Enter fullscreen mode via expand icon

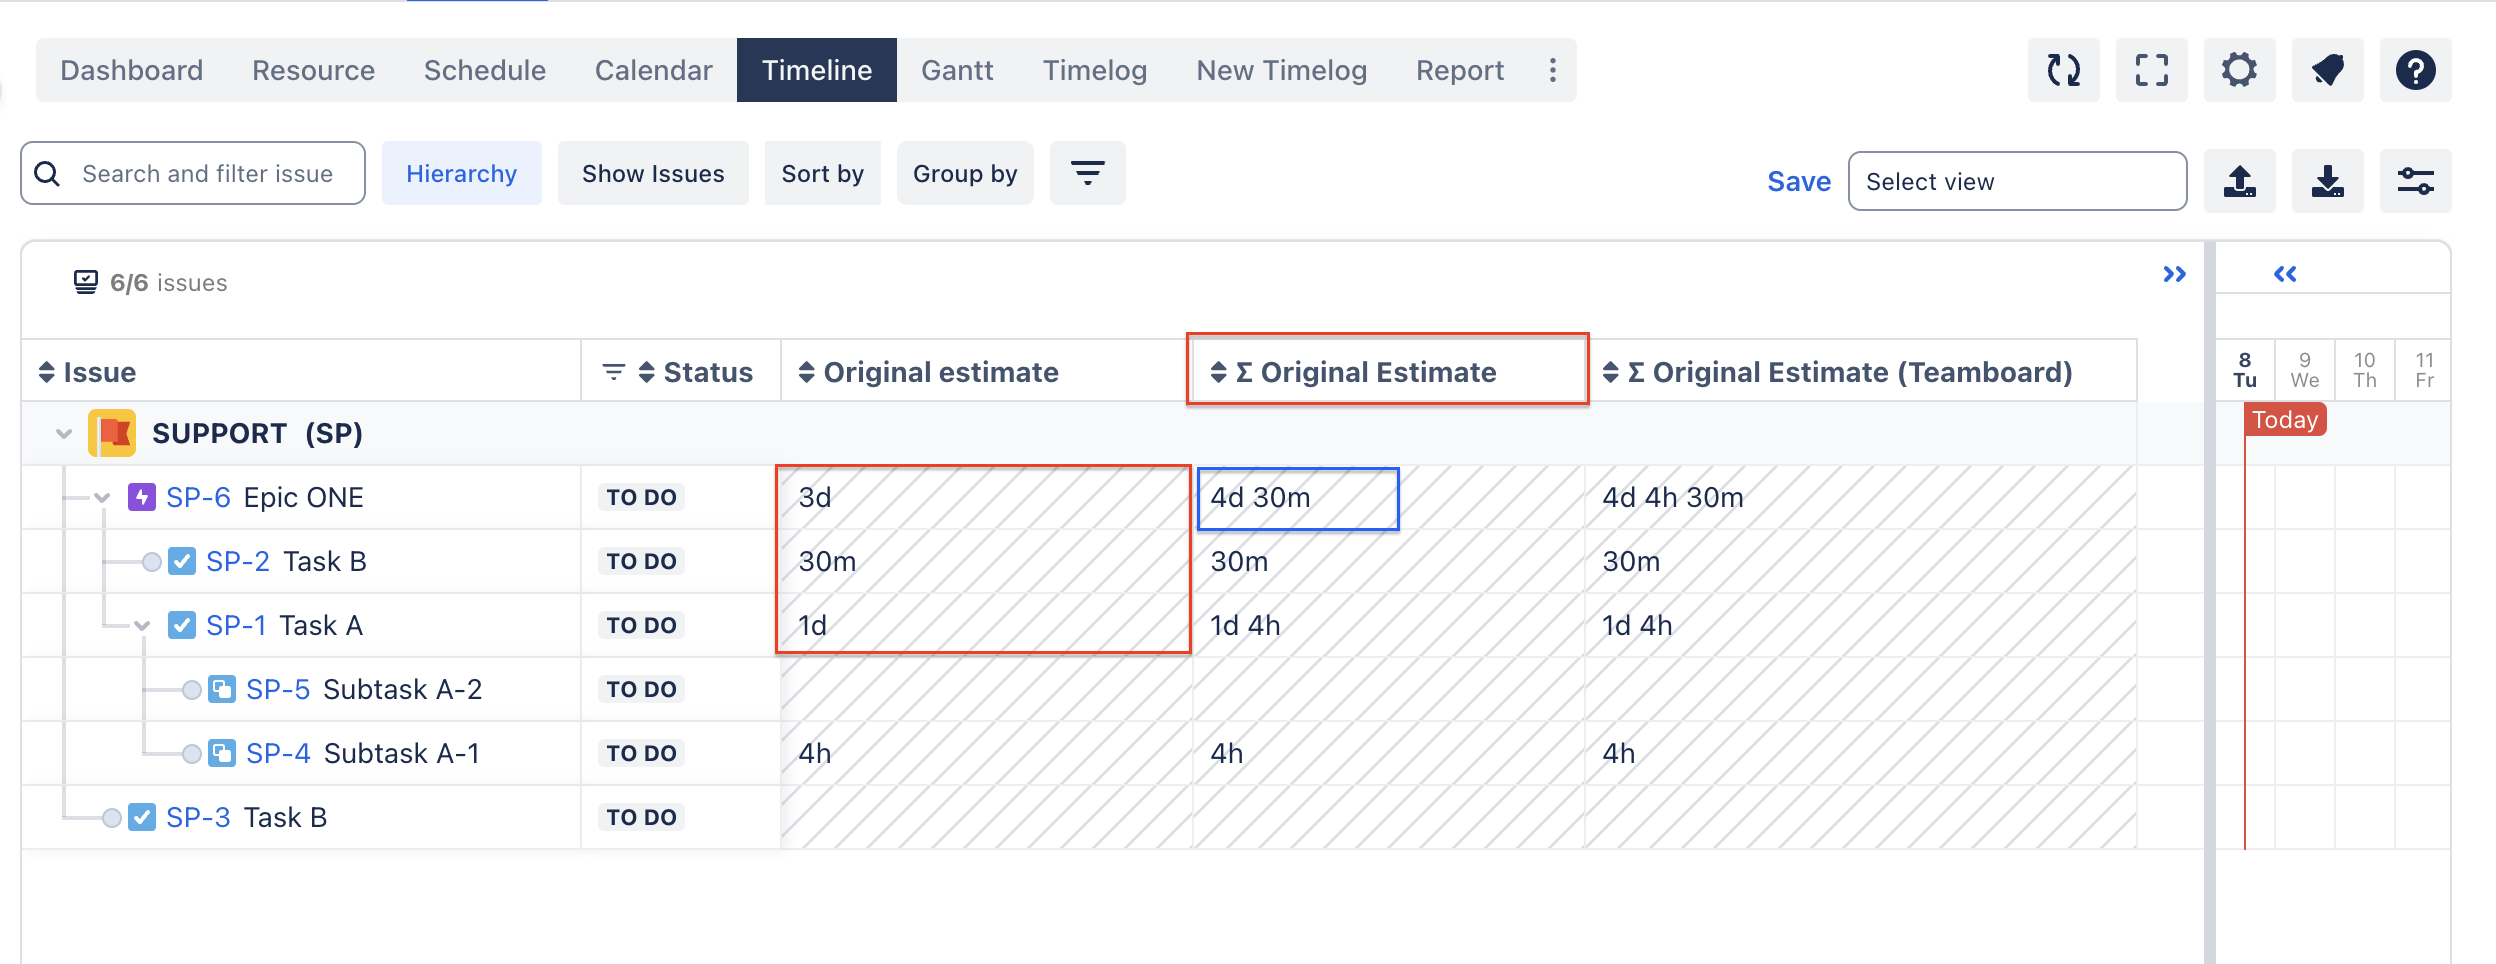click(2151, 71)
